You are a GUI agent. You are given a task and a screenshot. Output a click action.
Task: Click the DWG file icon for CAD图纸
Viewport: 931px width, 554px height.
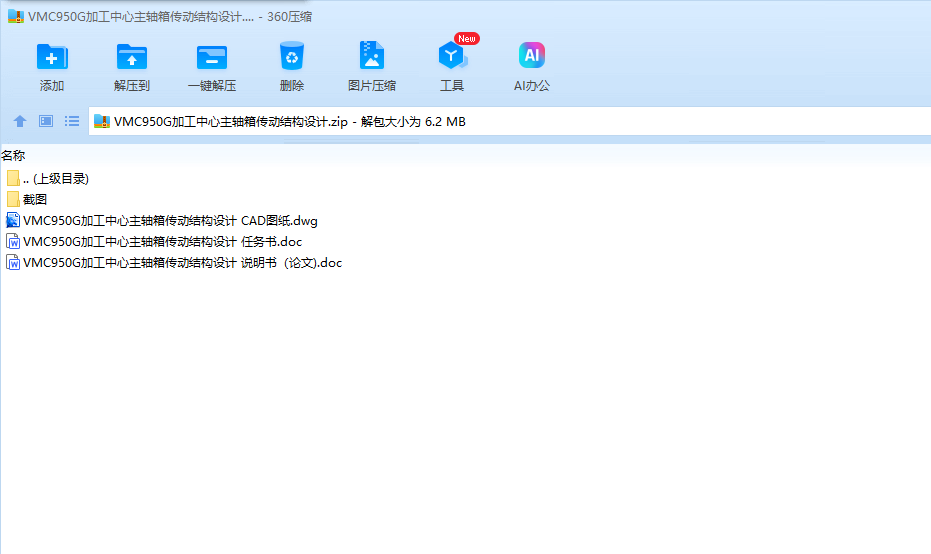tap(12, 220)
